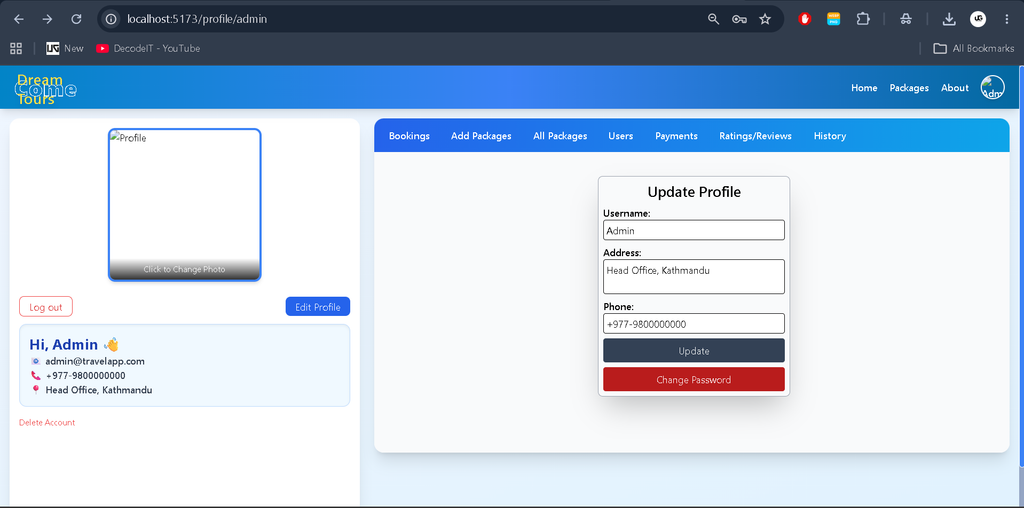Viewport: 1024px width, 508px height.
Task: Click the browser forward arrow
Action: click(47, 19)
